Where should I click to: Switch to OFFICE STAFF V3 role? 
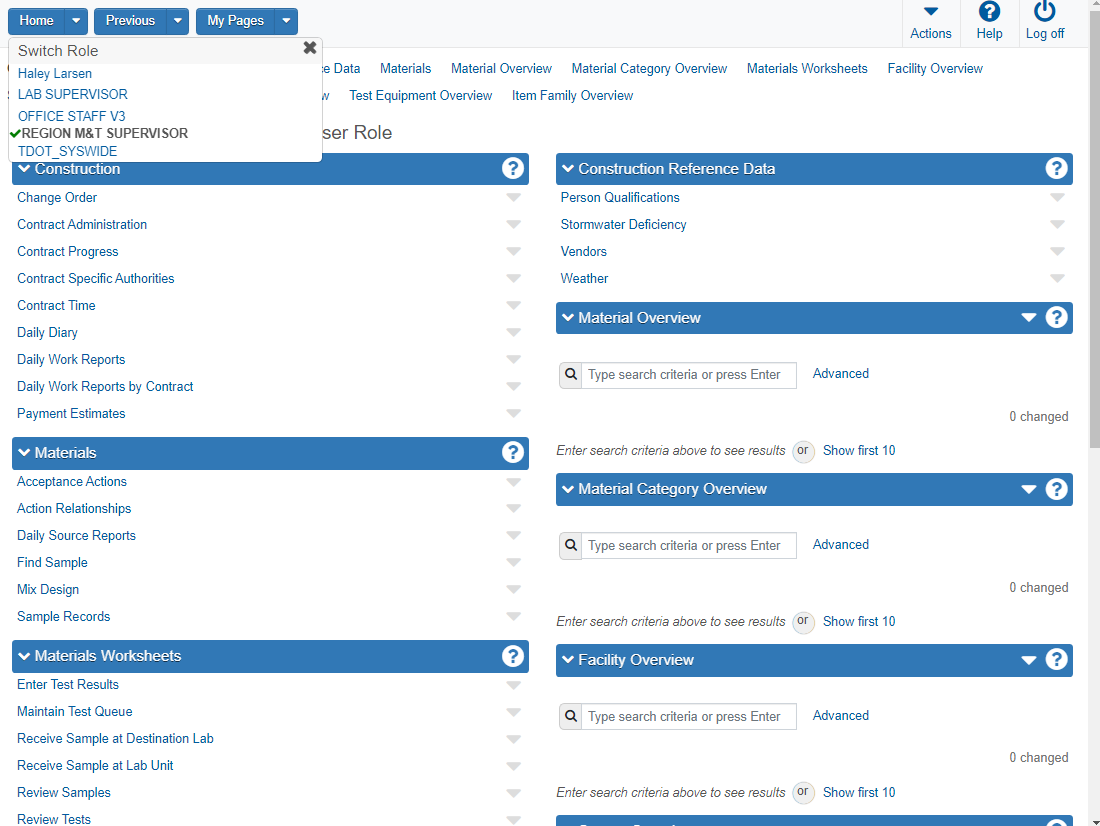pyautogui.click(x=72, y=116)
